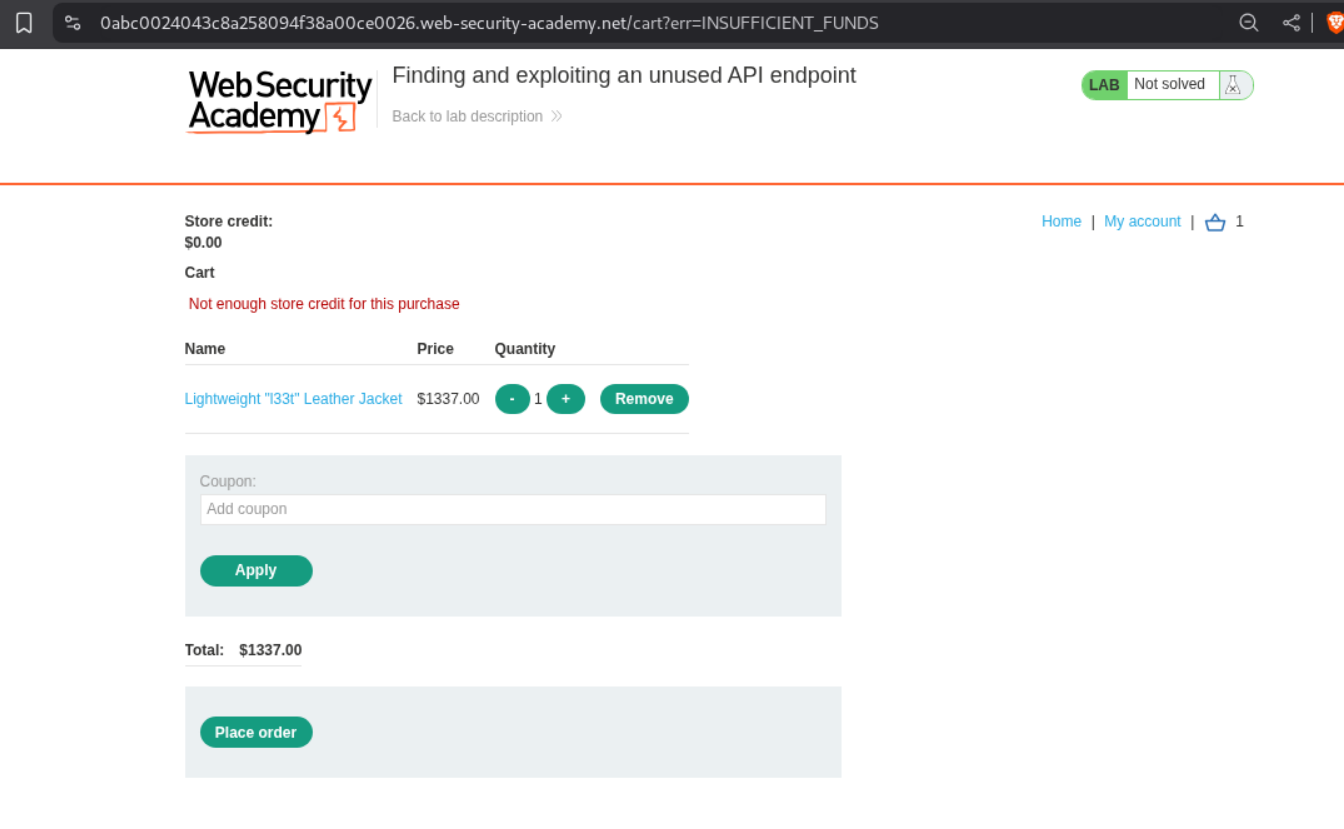
Task: Open the Brave Shields lion icon
Action: 1334,22
